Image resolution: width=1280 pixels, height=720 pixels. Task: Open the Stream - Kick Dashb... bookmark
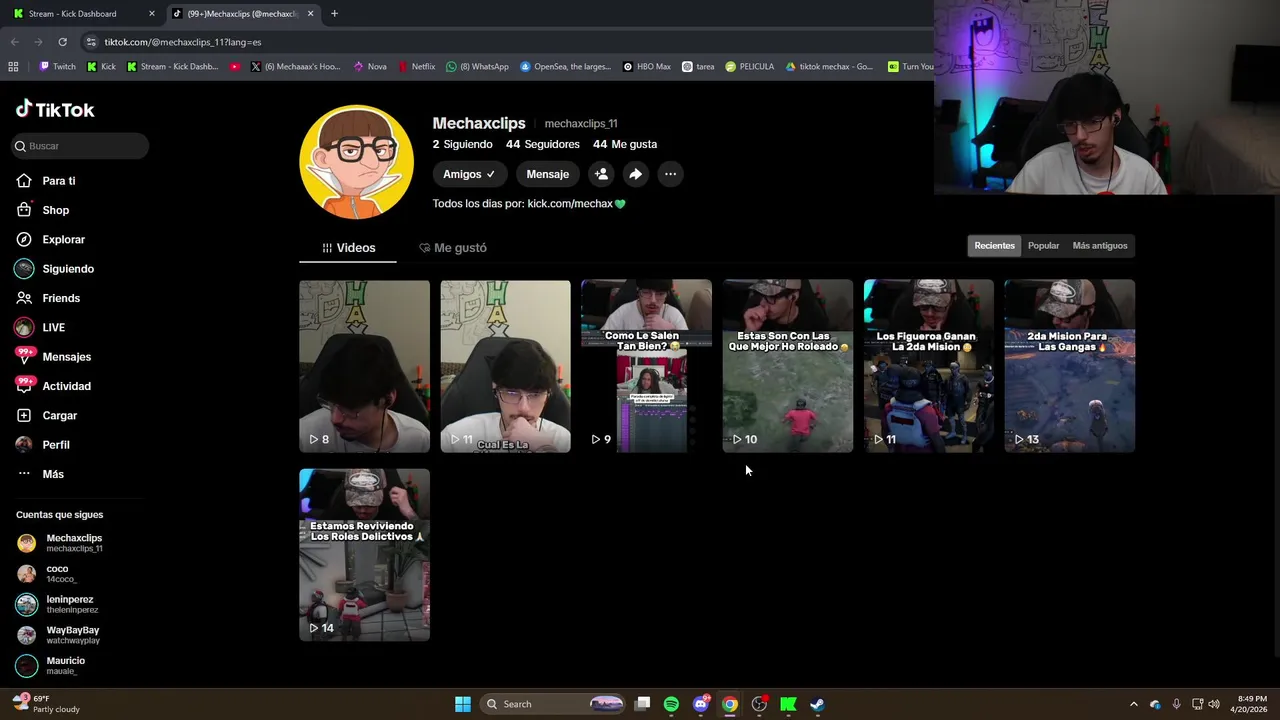(172, 67)
